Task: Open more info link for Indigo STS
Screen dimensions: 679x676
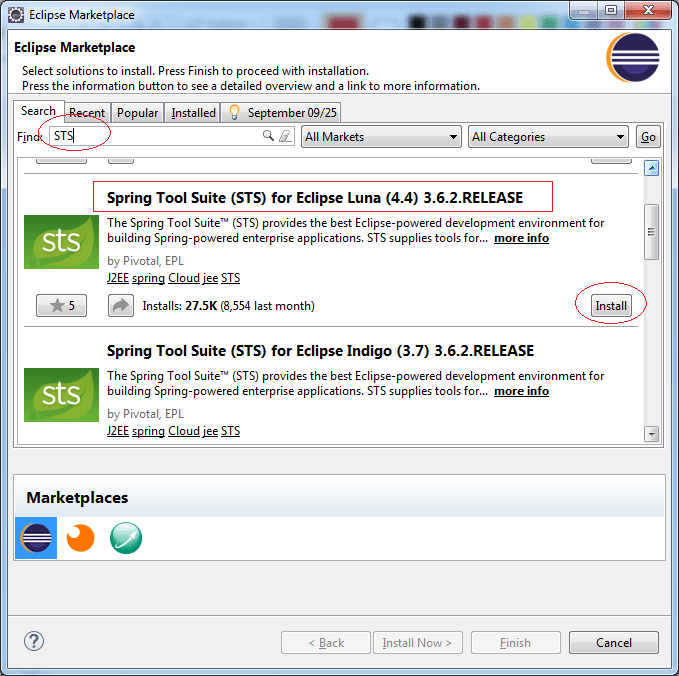Action: pyautogui.click(x=521, y=391)
